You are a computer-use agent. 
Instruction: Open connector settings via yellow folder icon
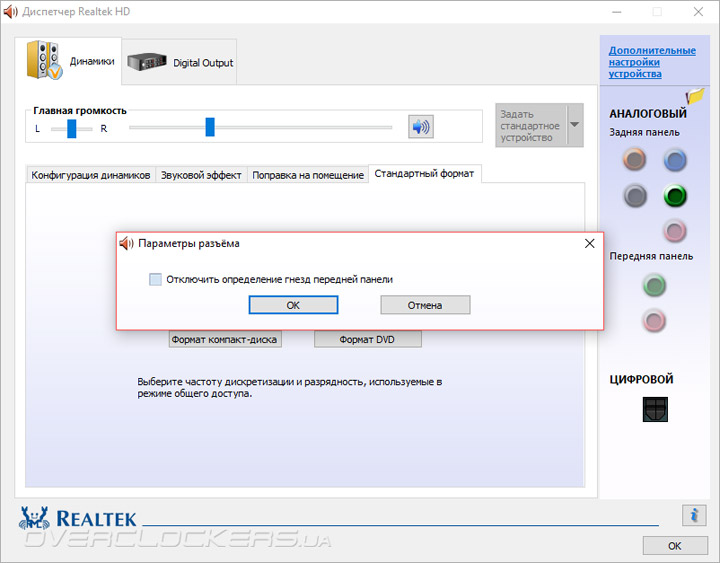pyautogui.click(x=695, y=96)
